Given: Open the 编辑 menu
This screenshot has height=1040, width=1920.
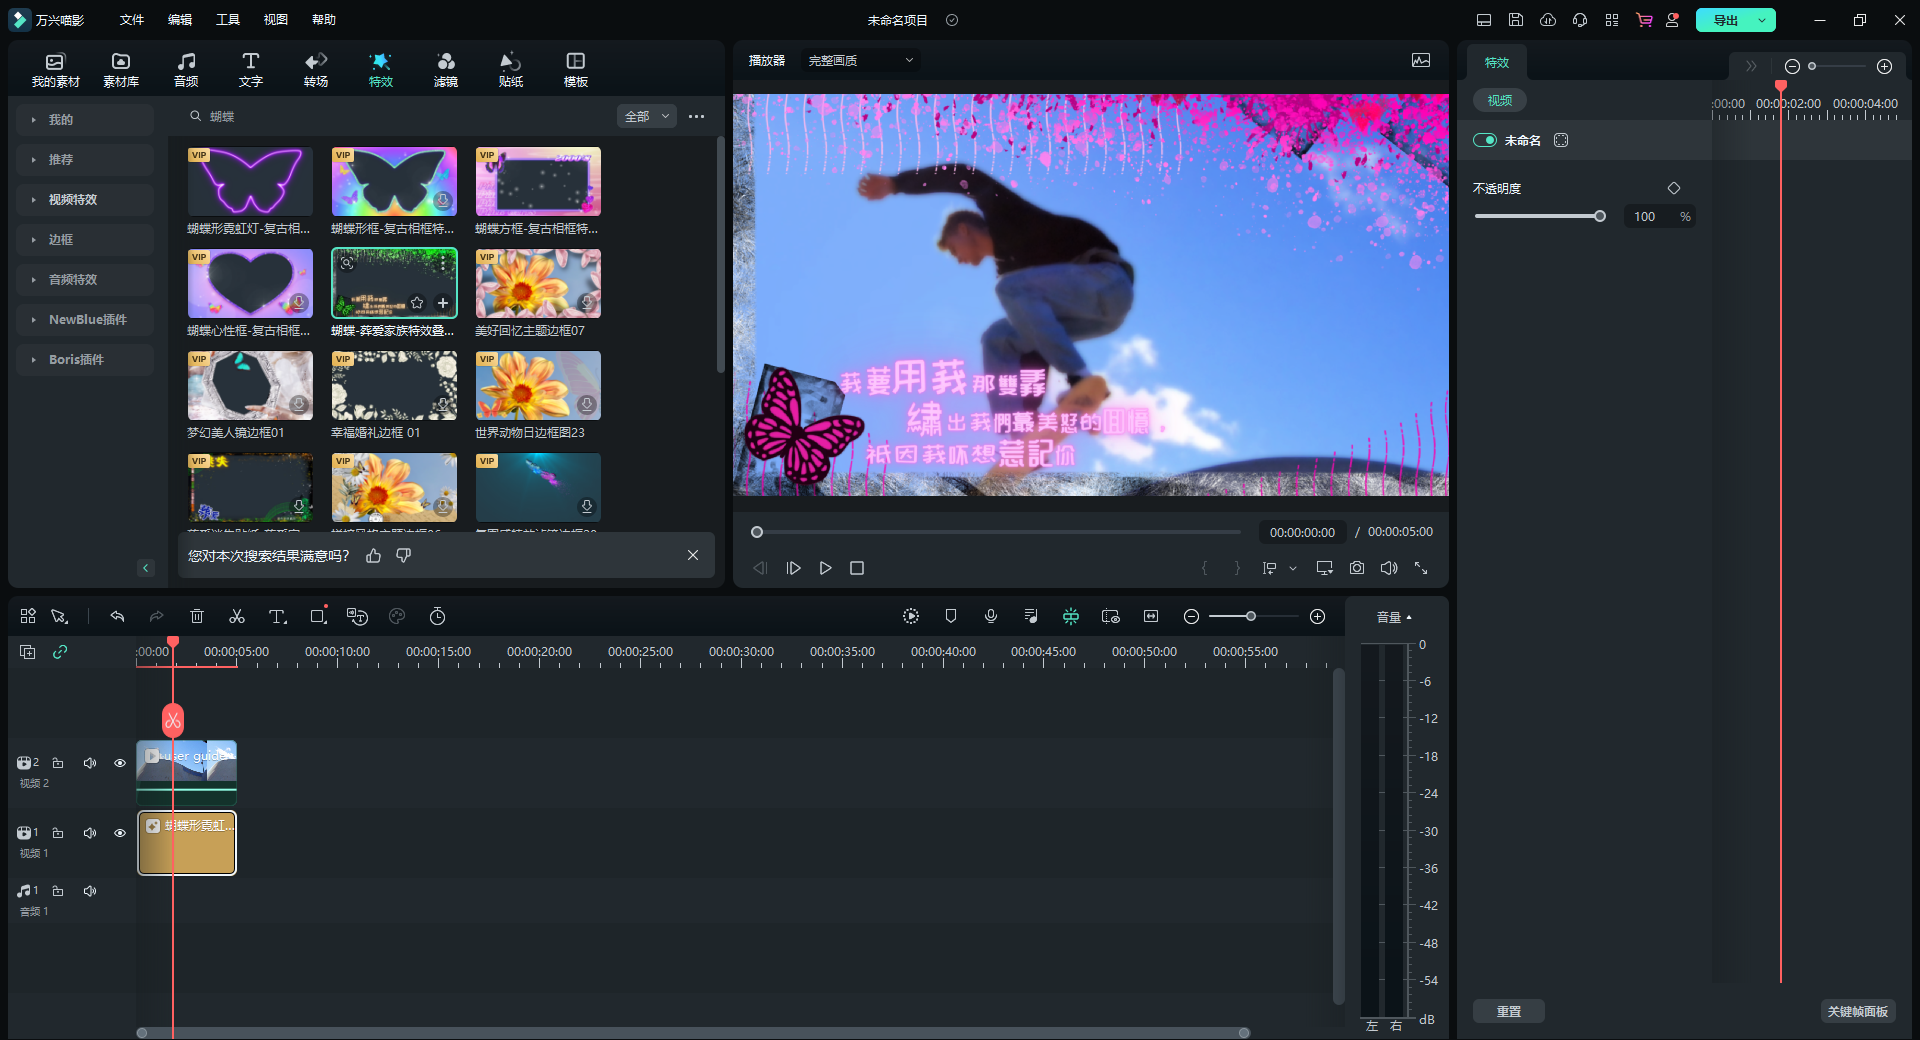Looking at the screenshot, I should click(180, 20).
